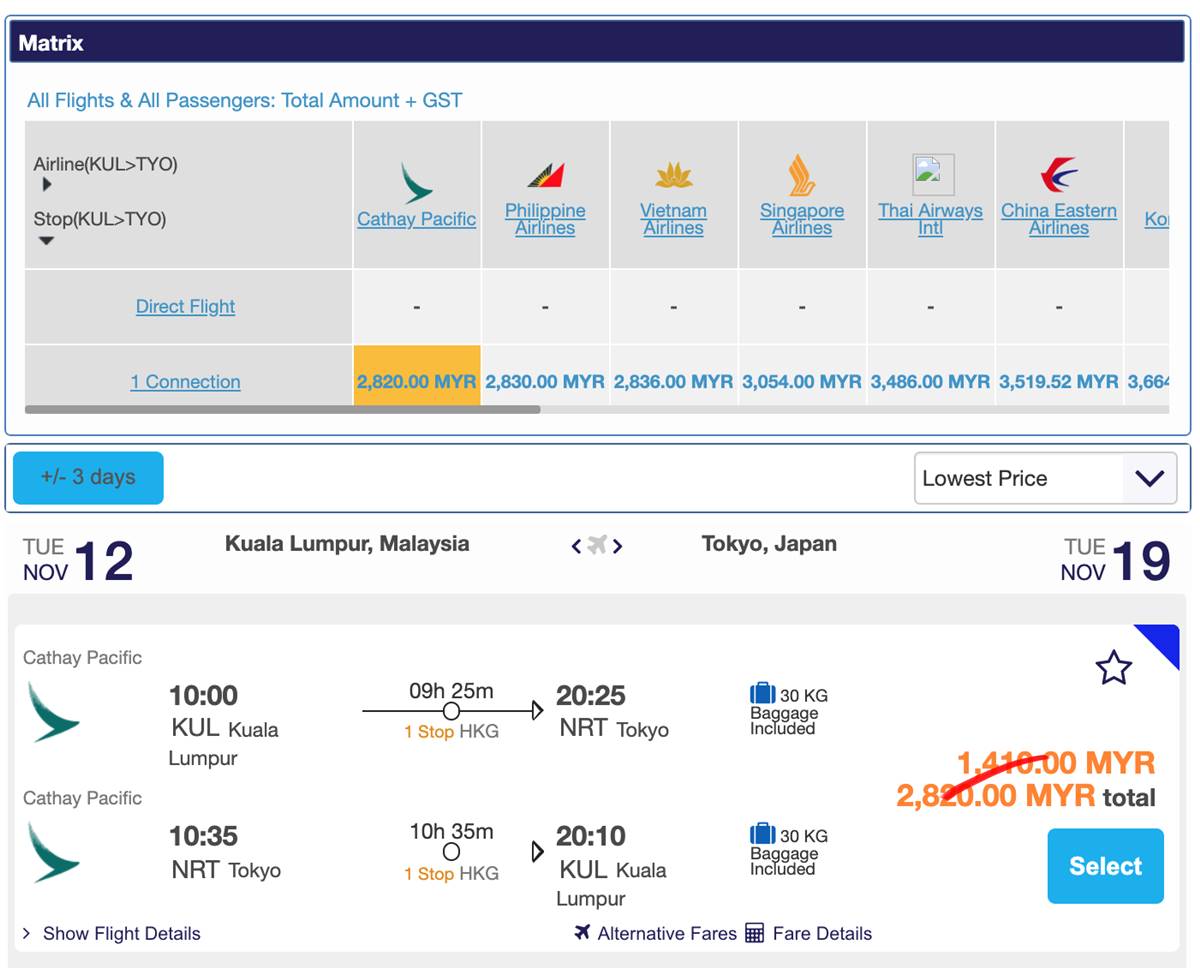Select the 2,836.00 MYR Vietnam Airlines fare

coord(673,382)
